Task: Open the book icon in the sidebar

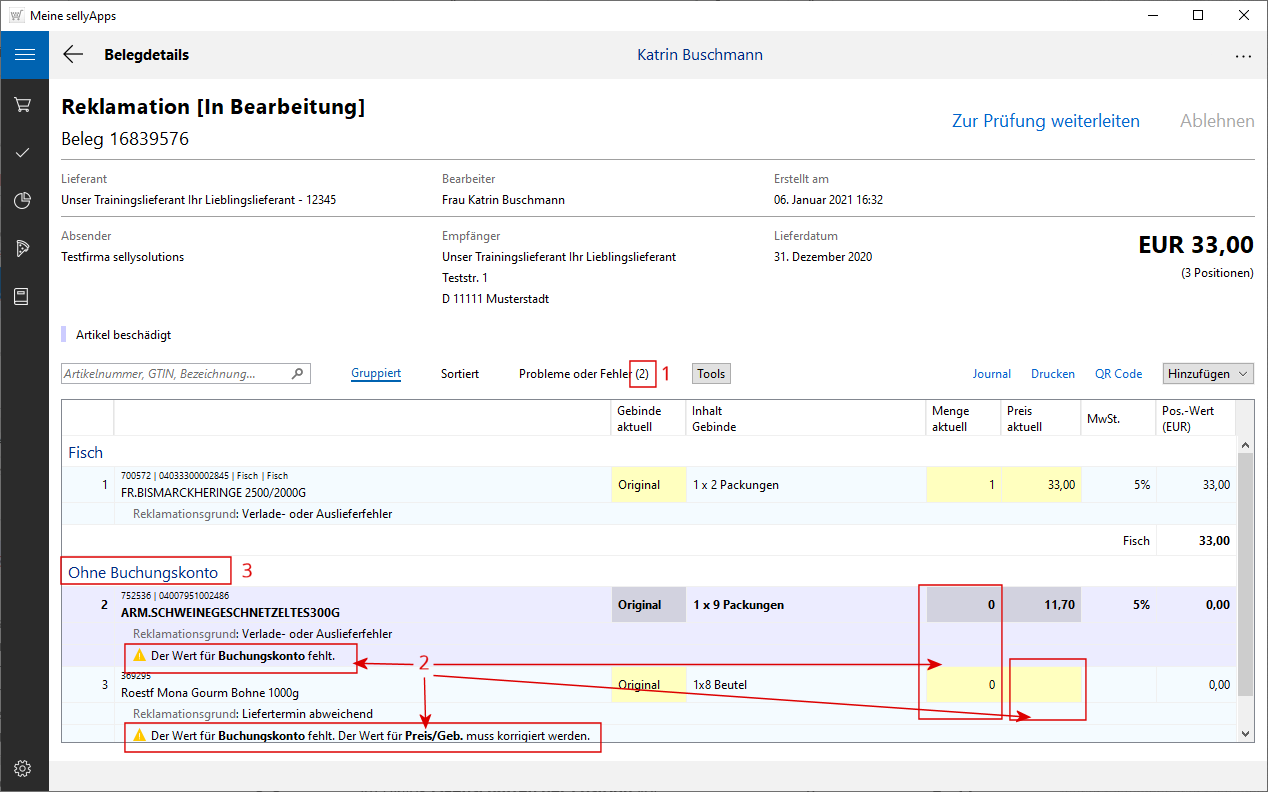Action: pos(24,296)
